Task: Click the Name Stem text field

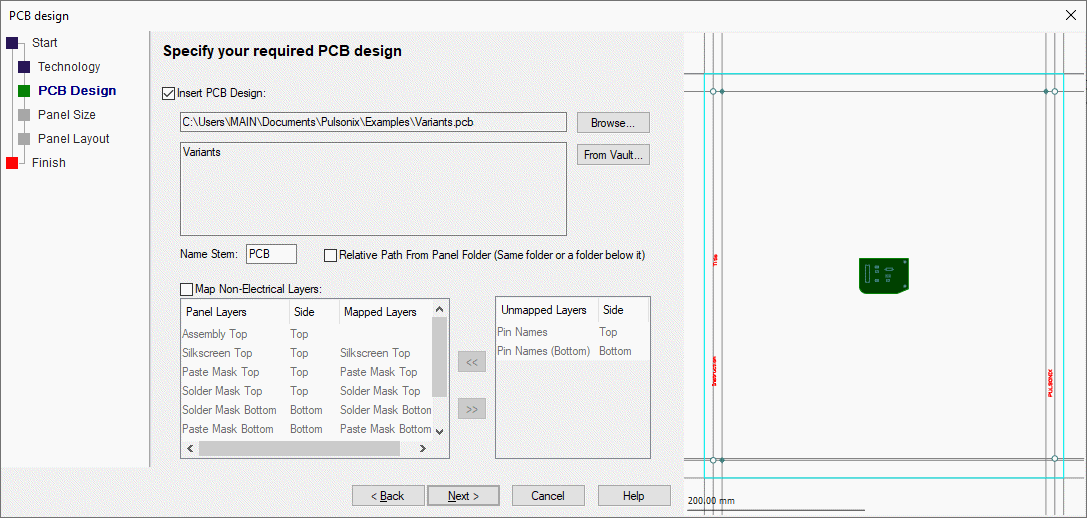Action: tap(271, 254)
